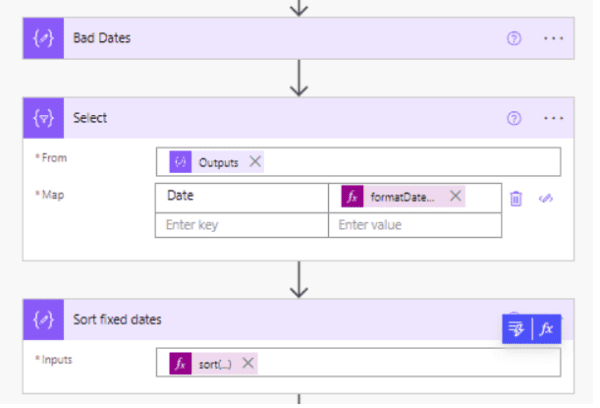Viewport: 600px width, 408px height.
Task: Click the Bad Dates compose action icon
Action: point(44,38)
